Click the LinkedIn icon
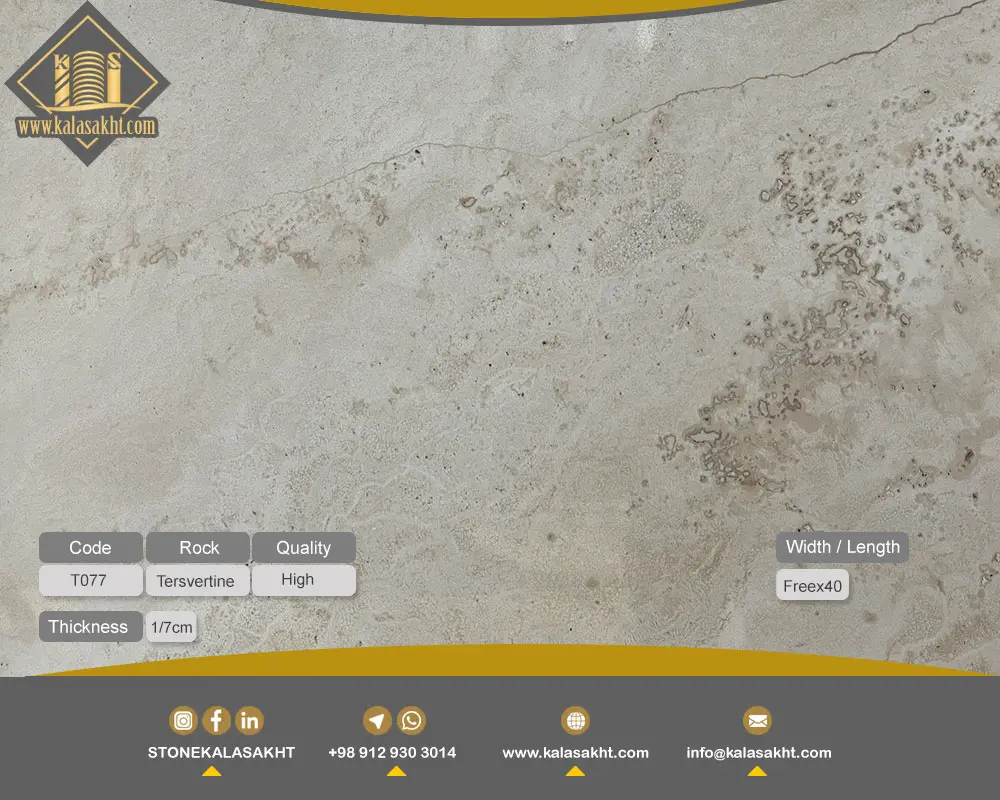Viewport: 1000px width, 800px height. 249,721
